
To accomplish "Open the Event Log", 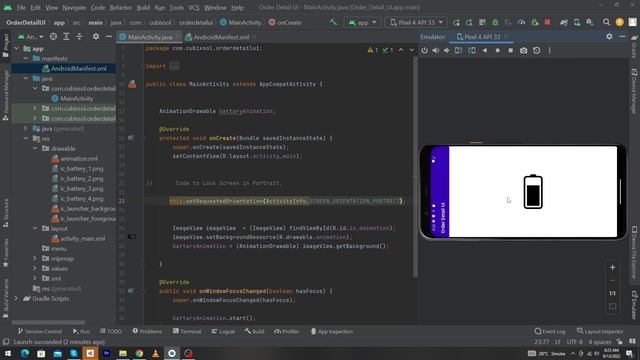I will [550, 331].
